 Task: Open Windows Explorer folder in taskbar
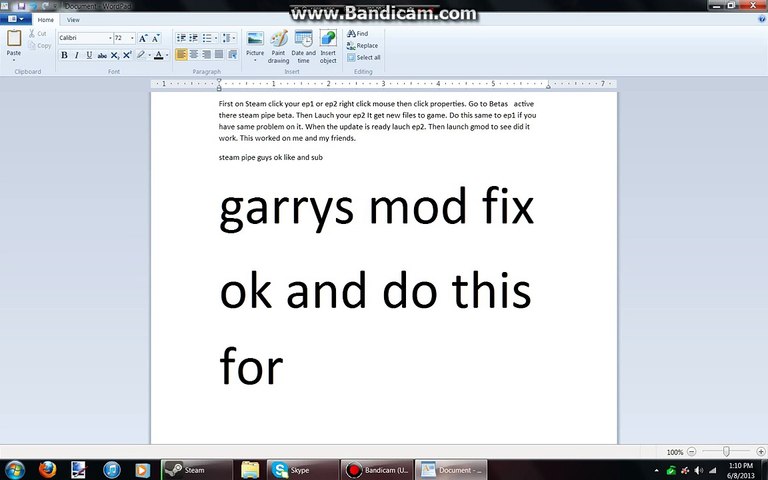click(x=249, y=470)
